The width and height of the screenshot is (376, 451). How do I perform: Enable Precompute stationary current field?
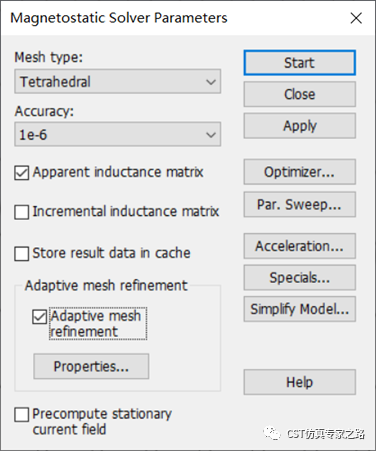(x=22, y=415)
